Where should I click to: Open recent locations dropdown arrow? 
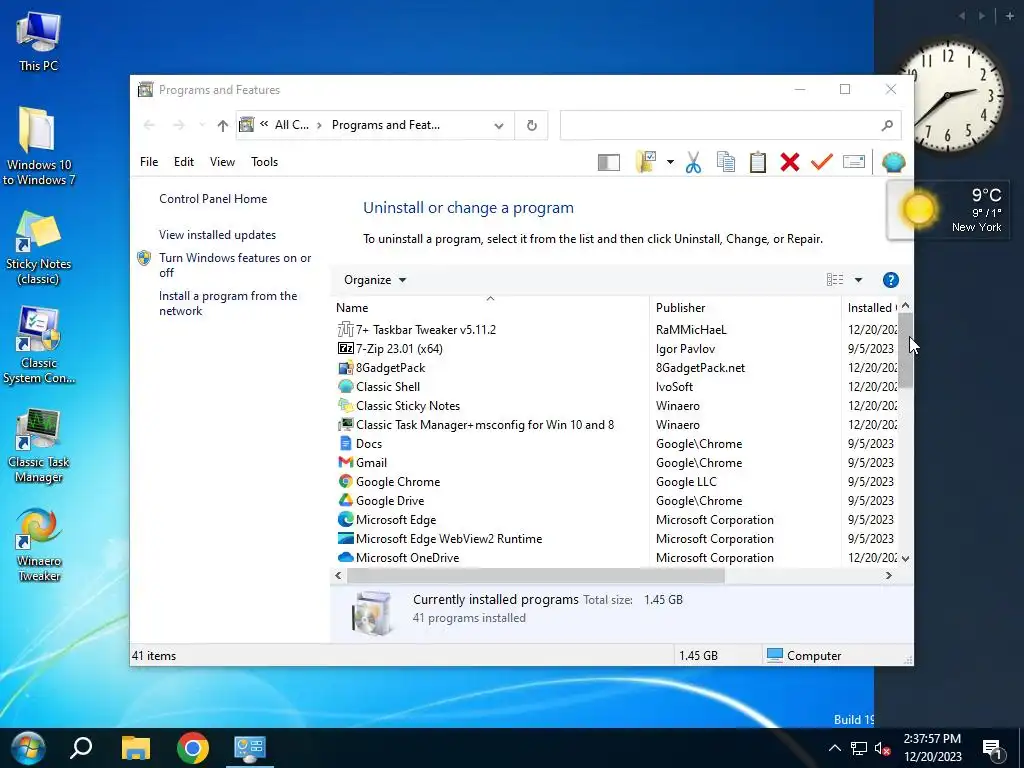point(202,125)
